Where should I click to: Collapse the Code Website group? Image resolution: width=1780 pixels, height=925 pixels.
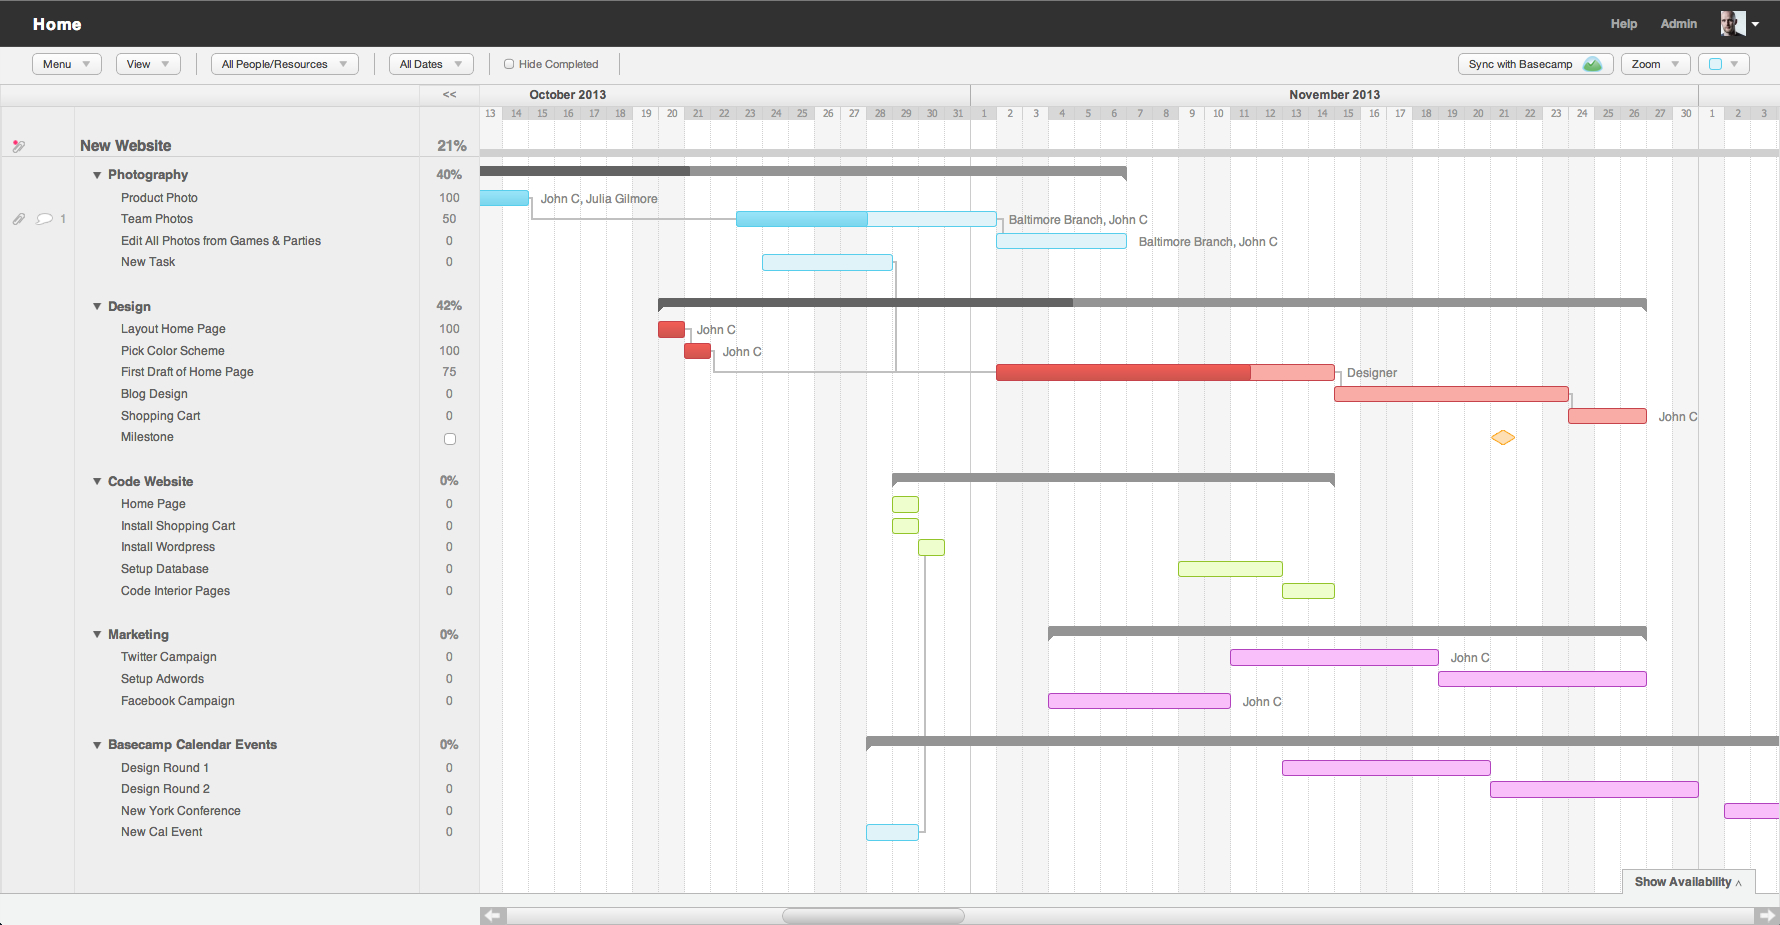[97, 482]
